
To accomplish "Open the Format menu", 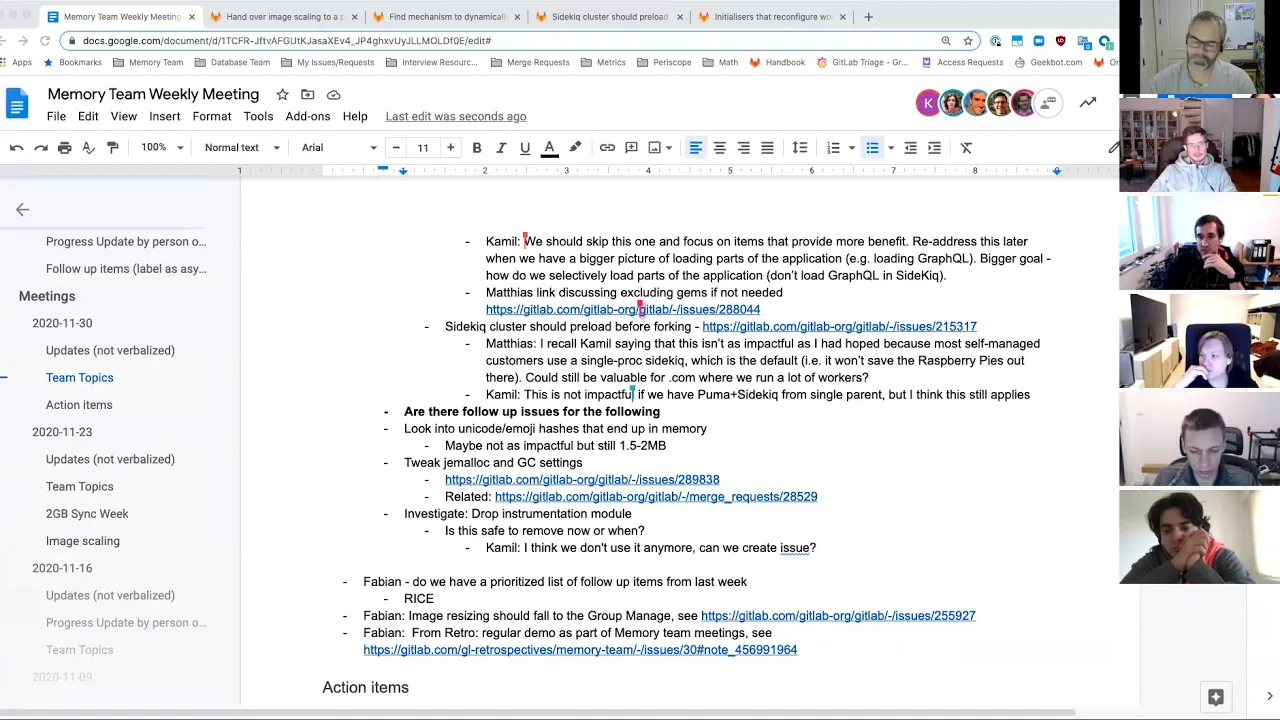I will click(212, 117).
